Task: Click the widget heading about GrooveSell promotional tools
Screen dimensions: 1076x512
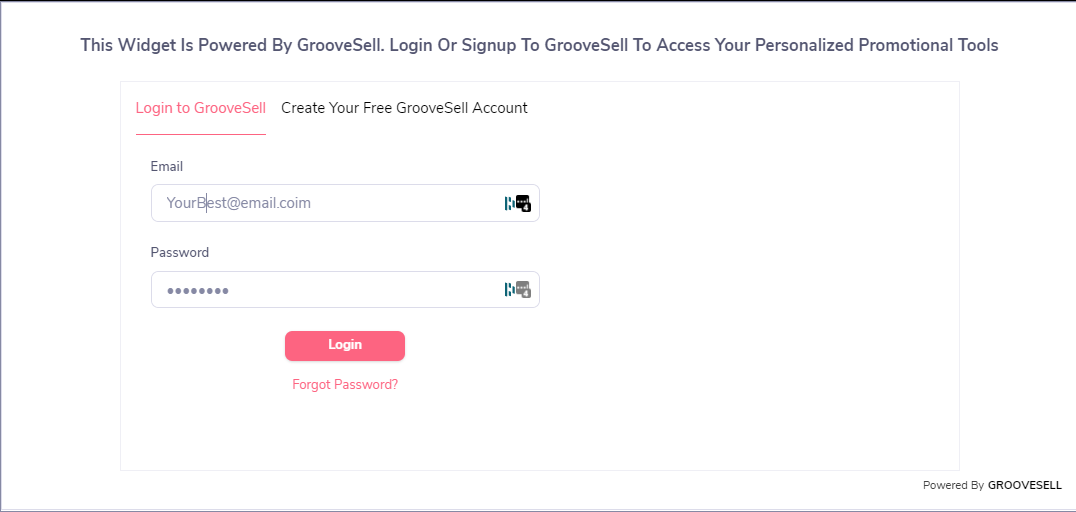Action: (x=539, y=45)
